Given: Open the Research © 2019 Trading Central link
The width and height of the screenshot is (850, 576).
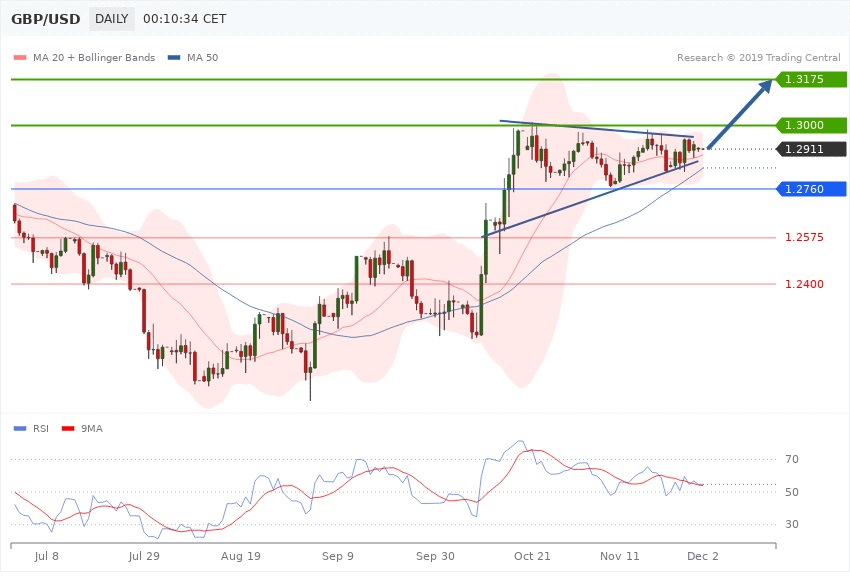Looking at the screenshot, I should 758,57.
